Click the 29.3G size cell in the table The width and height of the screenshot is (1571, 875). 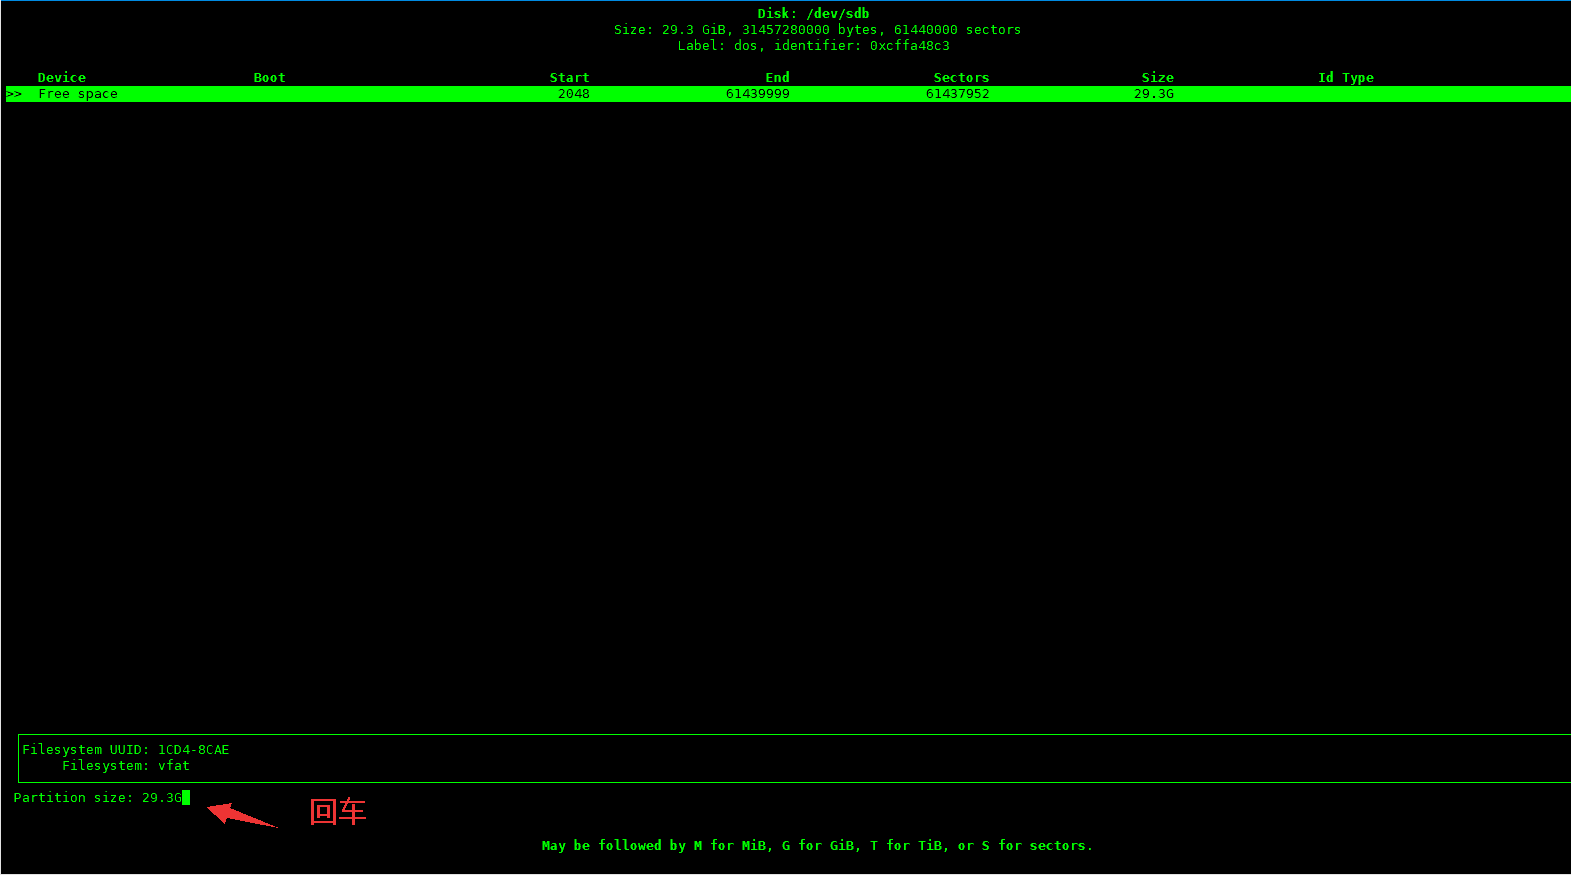(1154, 94)
